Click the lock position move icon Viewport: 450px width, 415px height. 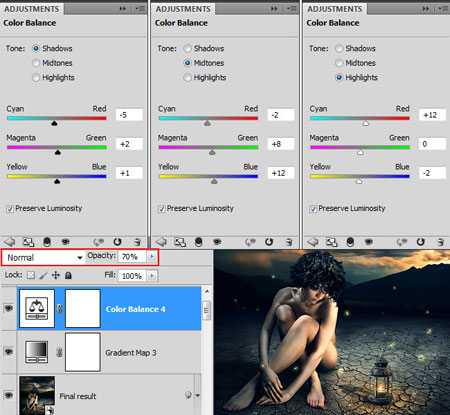coord(56,275)
